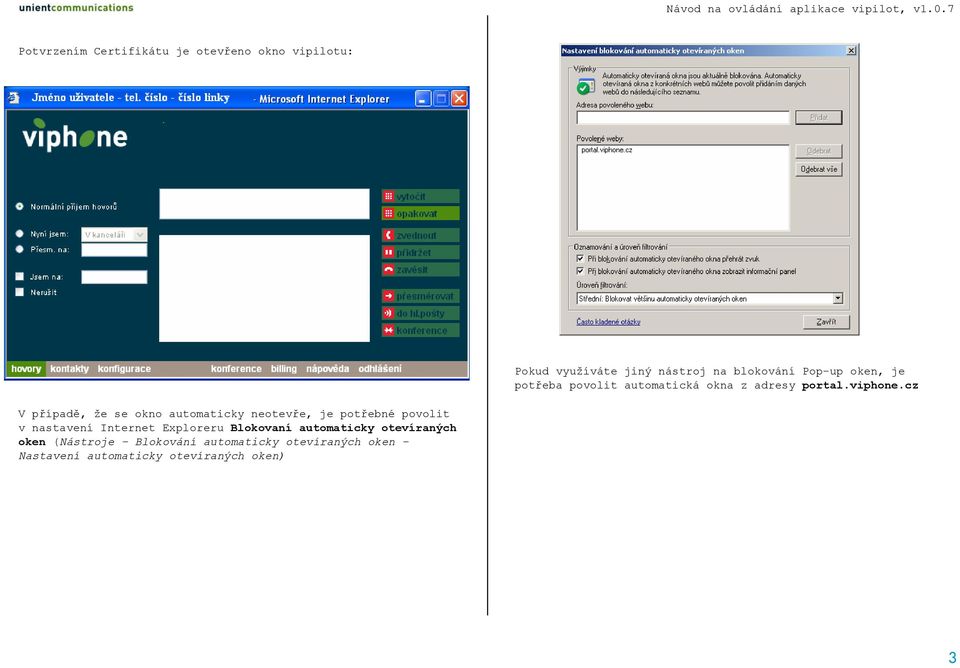Select Normální příjem hovorů radio option
This screenshot has width=960, height=668.
[x=20, y=207]
